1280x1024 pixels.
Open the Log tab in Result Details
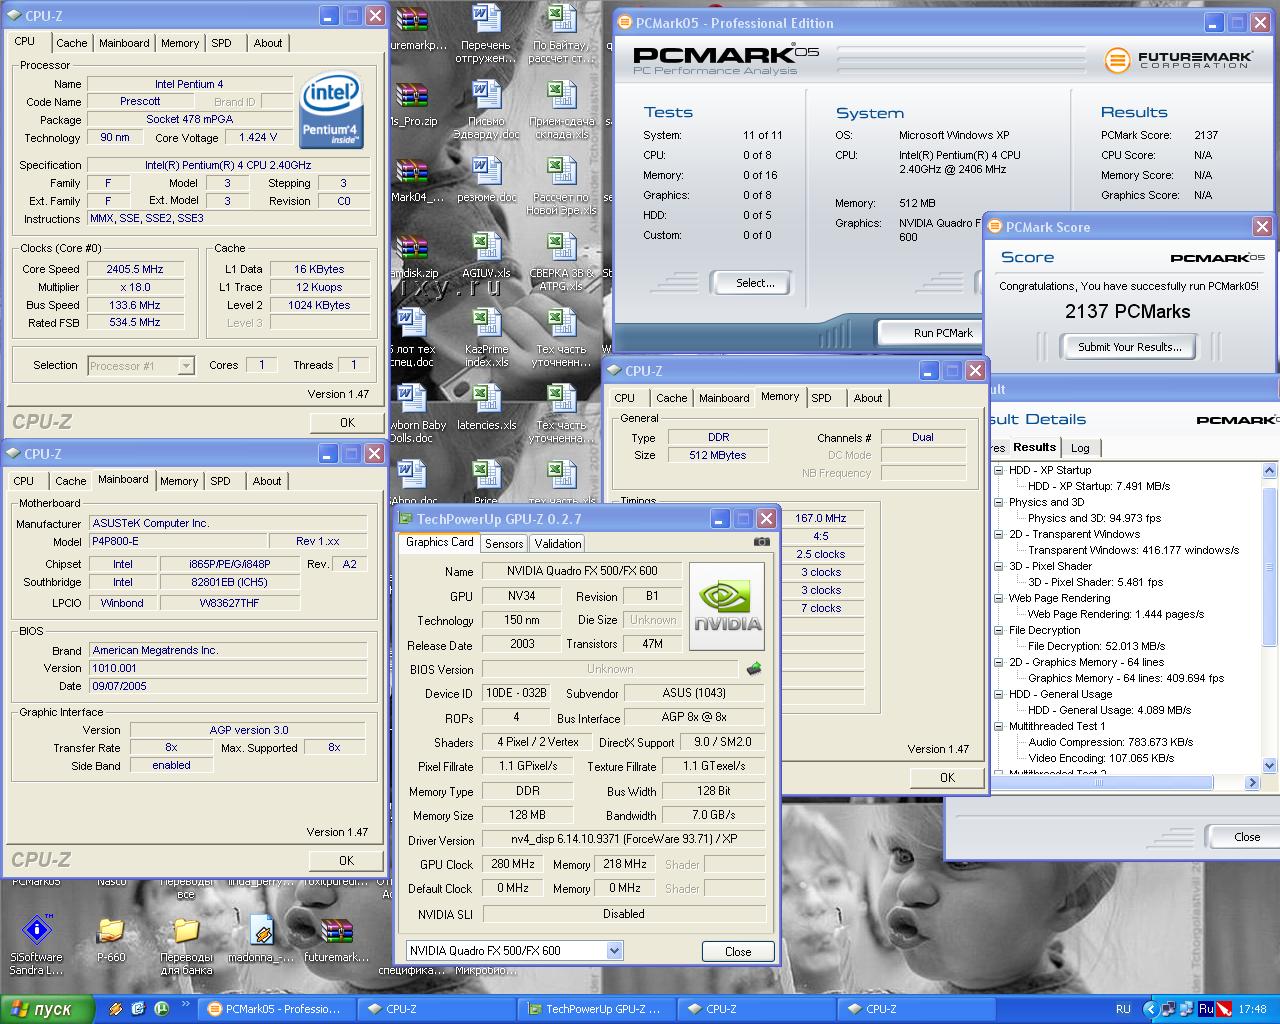click(x=1080, y=448)
